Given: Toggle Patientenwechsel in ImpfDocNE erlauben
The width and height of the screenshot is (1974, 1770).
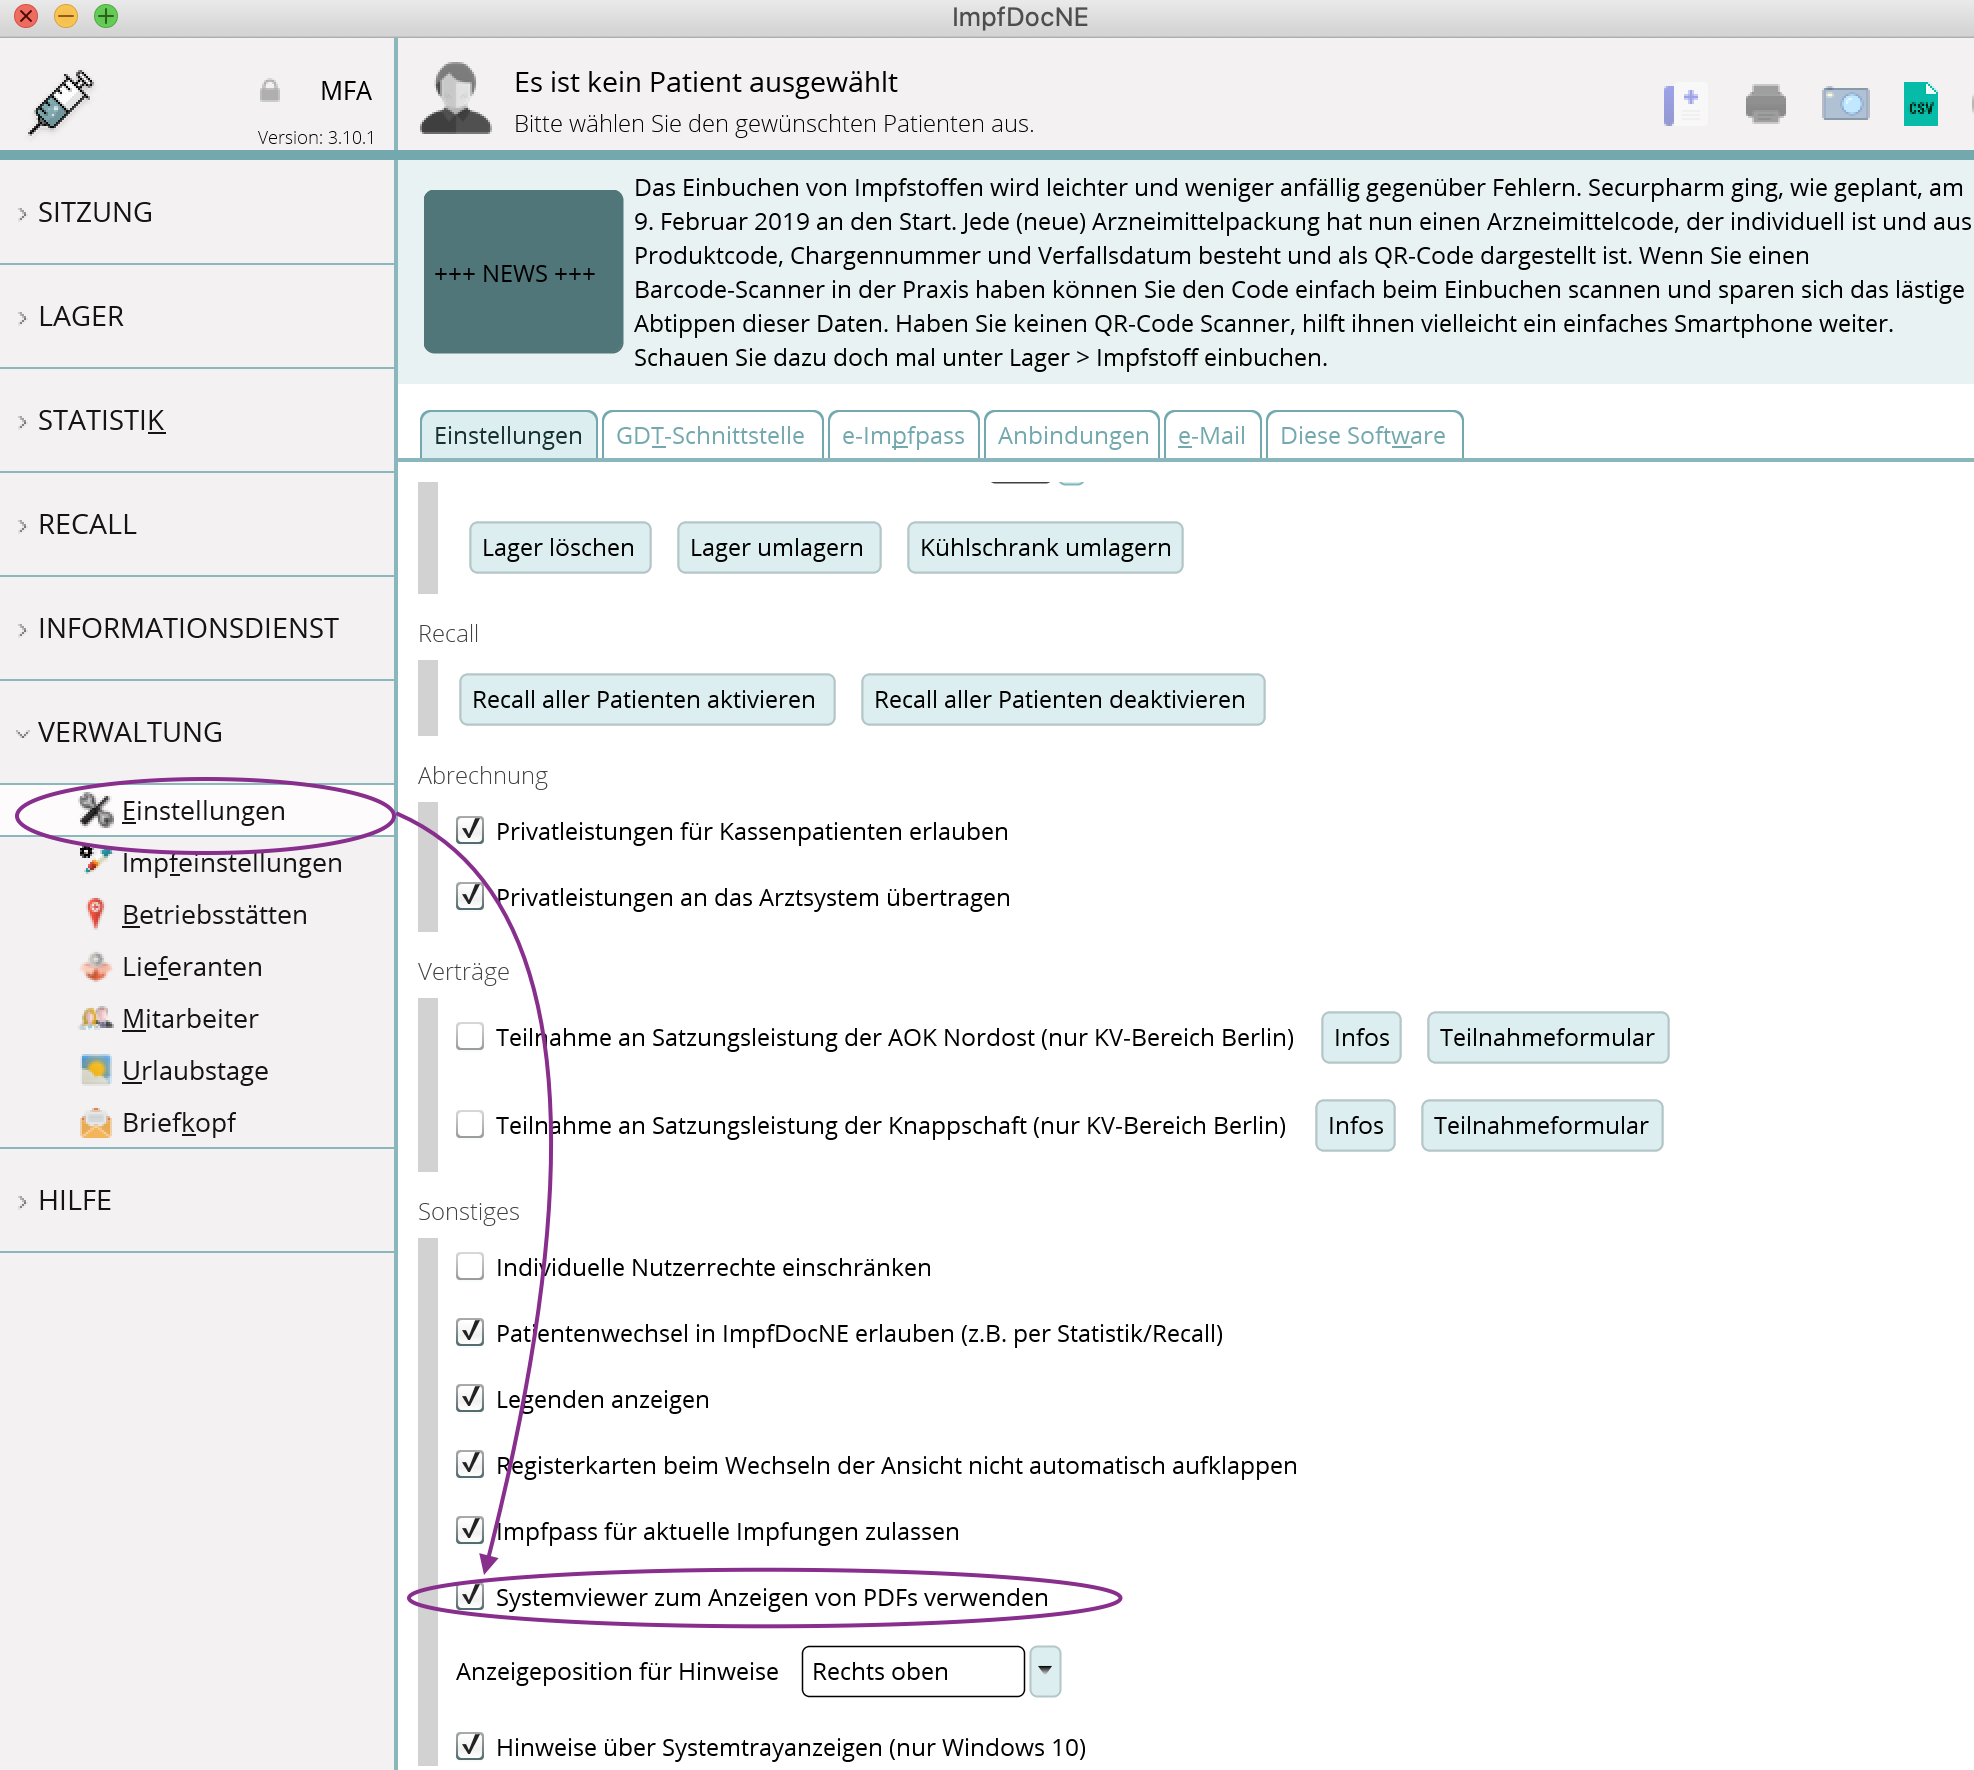Looking at the screenshot, I should pyautogui.click(x=470, y=1332).
